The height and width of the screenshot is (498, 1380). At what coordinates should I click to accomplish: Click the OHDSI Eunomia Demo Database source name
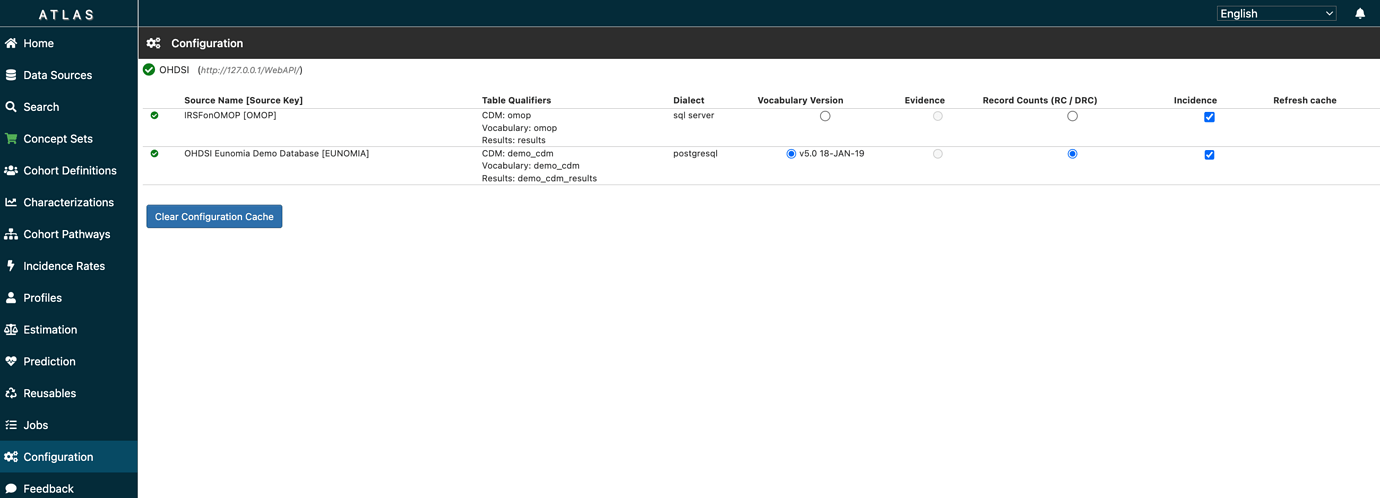click(x=276, y=154)
